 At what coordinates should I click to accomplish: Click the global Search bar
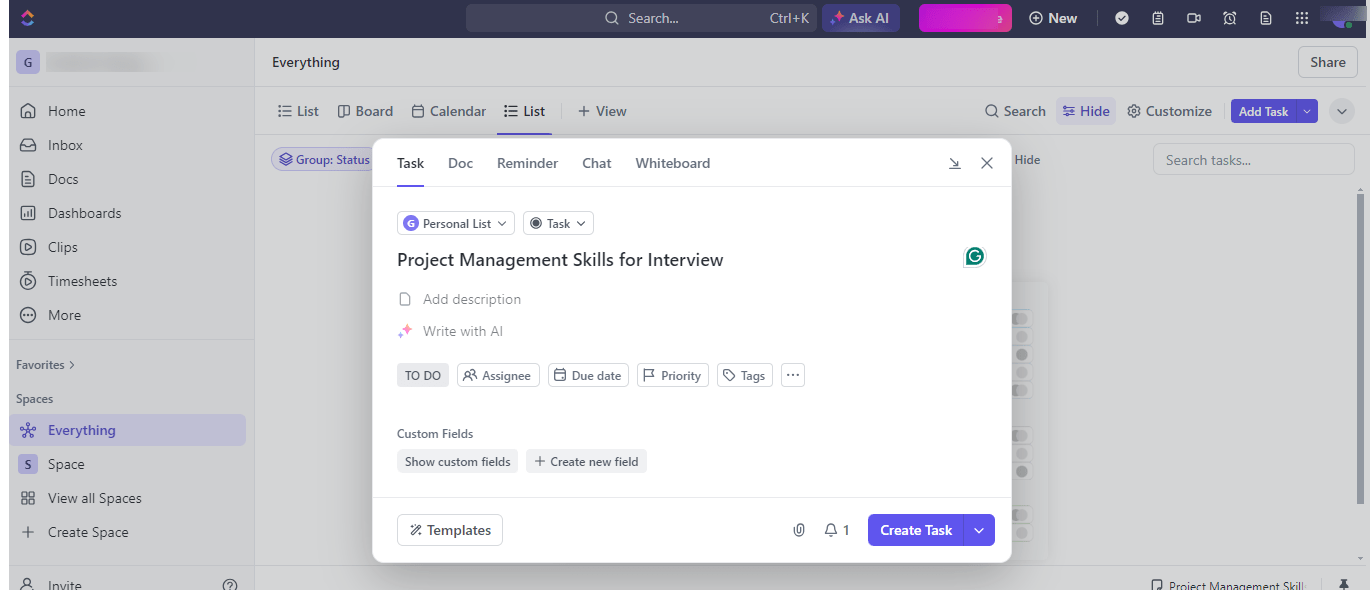coord(640,18)
